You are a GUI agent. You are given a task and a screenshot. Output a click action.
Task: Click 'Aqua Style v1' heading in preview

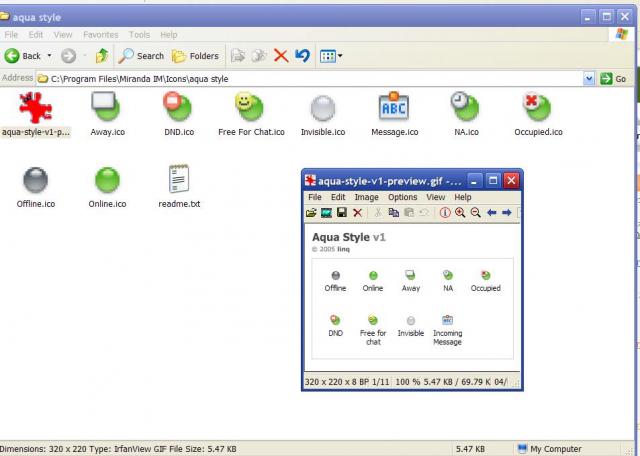349,237
